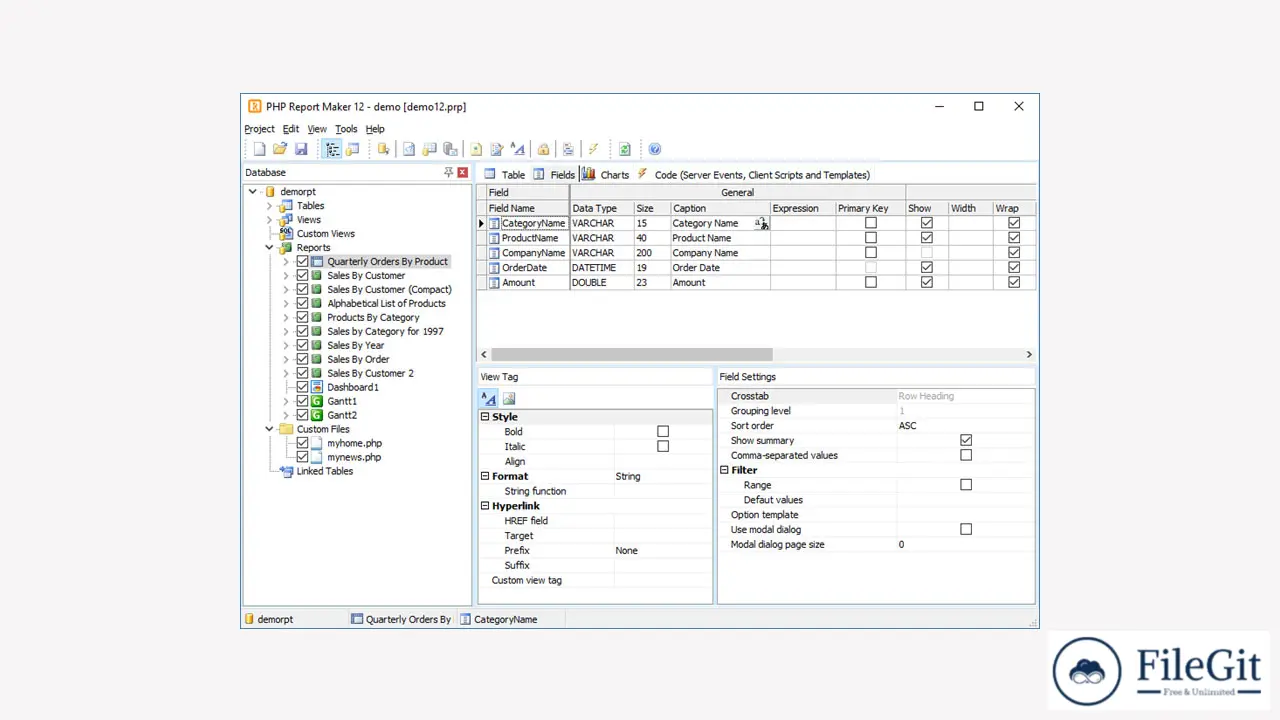Collapse the Hyperlink property group
1280x720 pixels.
tap(485, 506)
